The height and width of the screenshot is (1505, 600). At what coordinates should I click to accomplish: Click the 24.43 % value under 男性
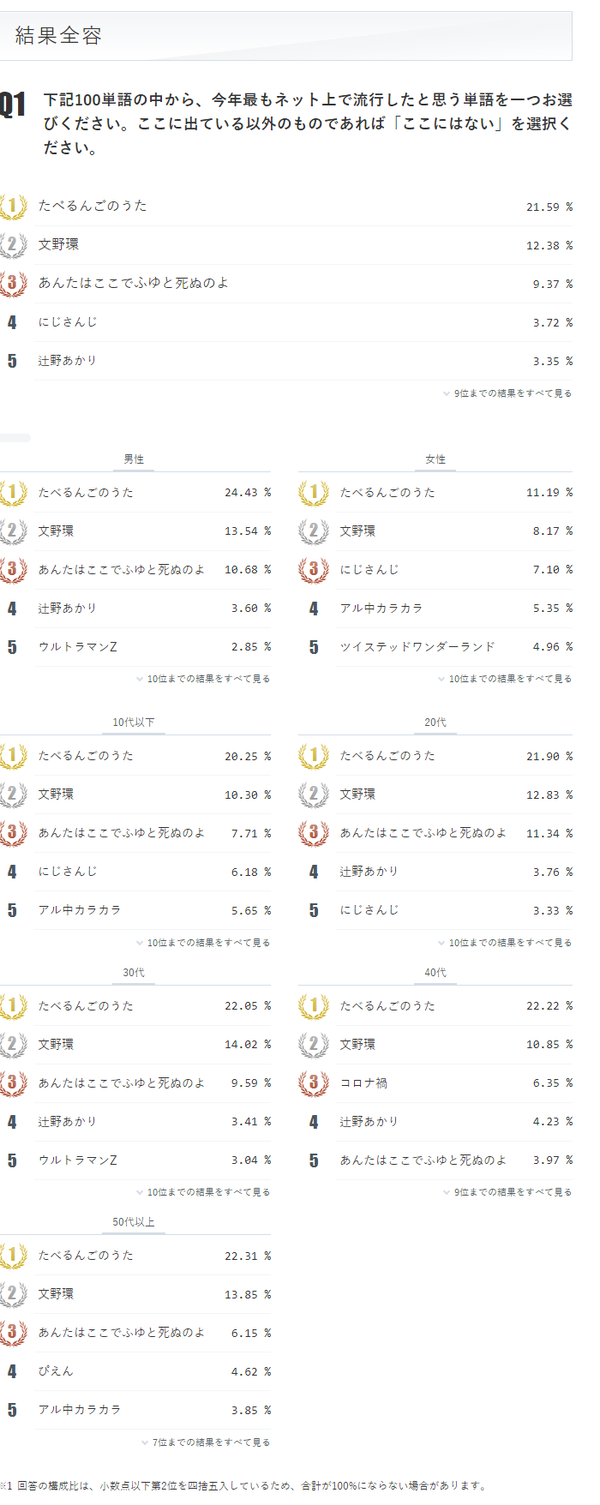pyautogui.click(x=248, y=493)
